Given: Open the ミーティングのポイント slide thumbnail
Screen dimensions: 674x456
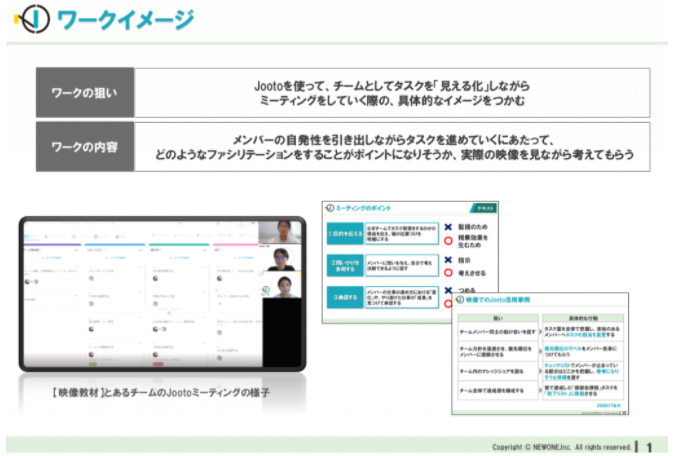Looking at the screenshot, I should click(410, 262).
